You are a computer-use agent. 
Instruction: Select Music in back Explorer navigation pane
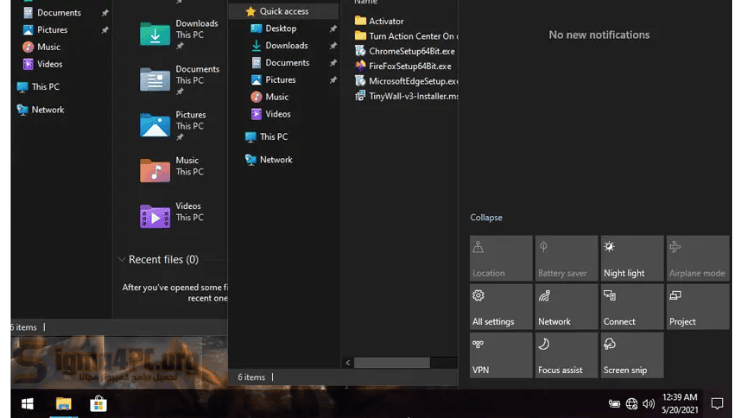click(48, 47)
